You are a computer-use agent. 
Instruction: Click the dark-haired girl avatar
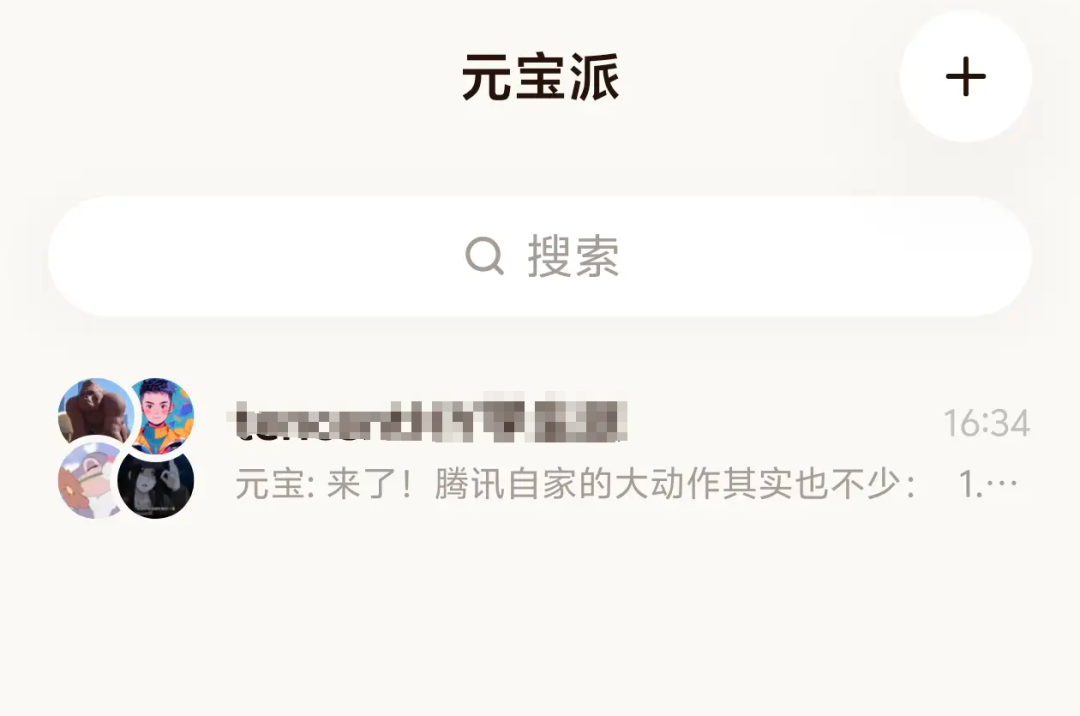pos(156,482)
